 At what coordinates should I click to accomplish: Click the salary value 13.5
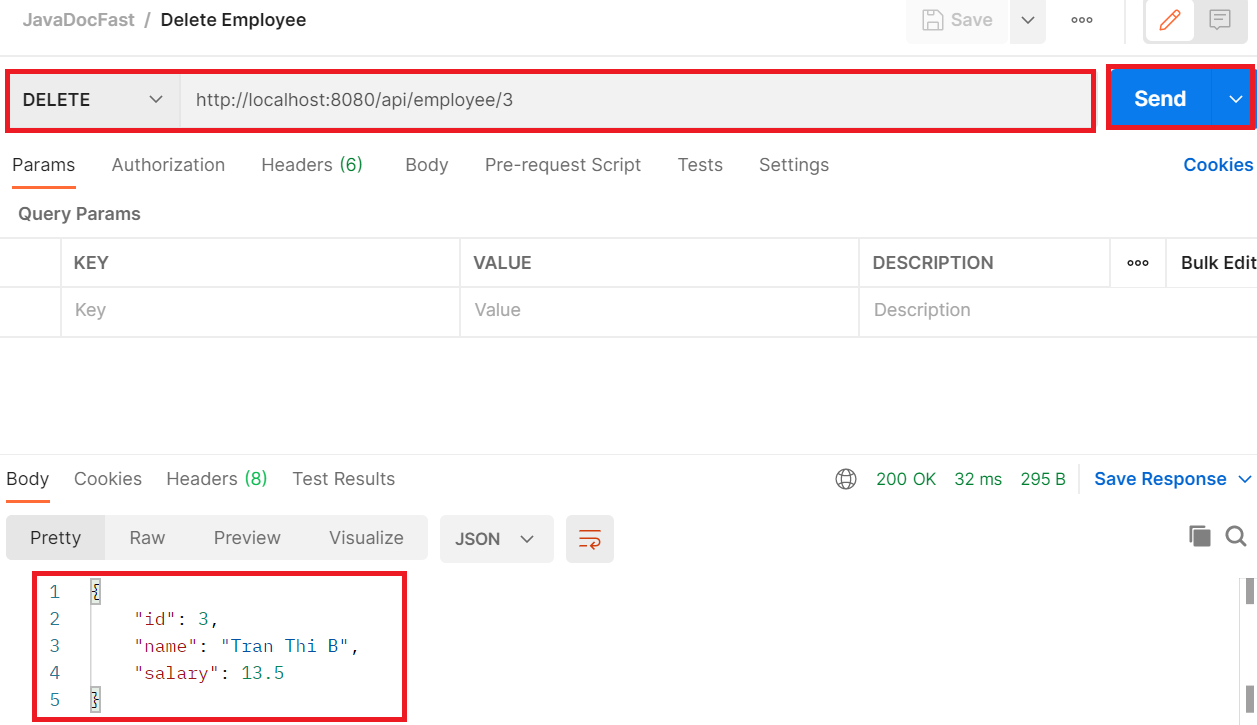[263, 673]
